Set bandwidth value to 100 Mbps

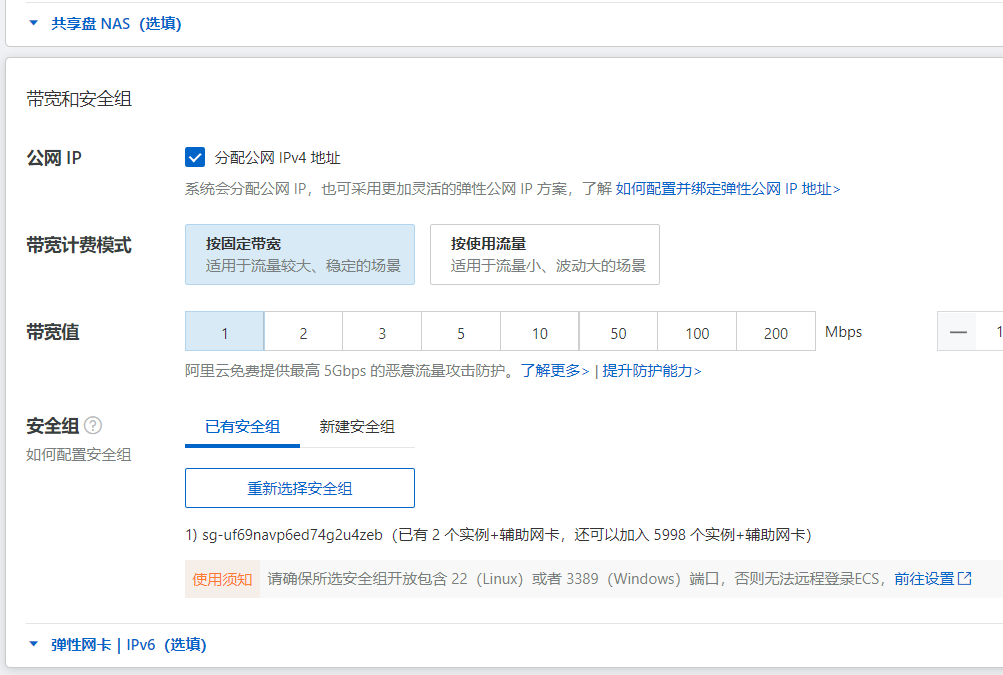click(697, 333)
